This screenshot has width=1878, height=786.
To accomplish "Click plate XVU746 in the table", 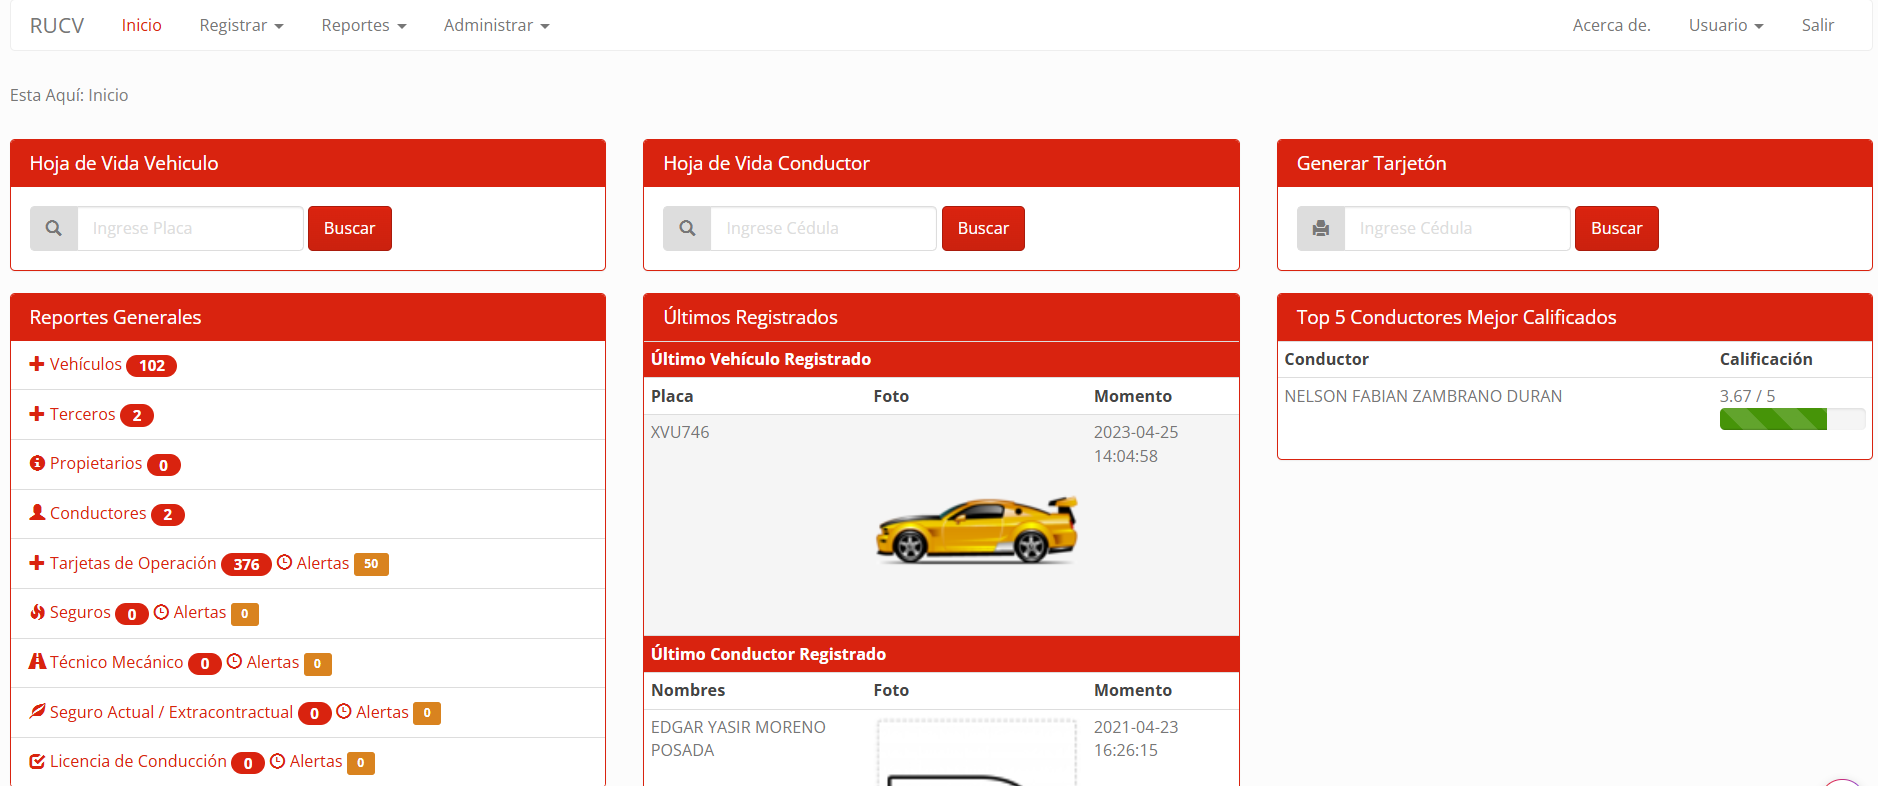I will (680, 432).
